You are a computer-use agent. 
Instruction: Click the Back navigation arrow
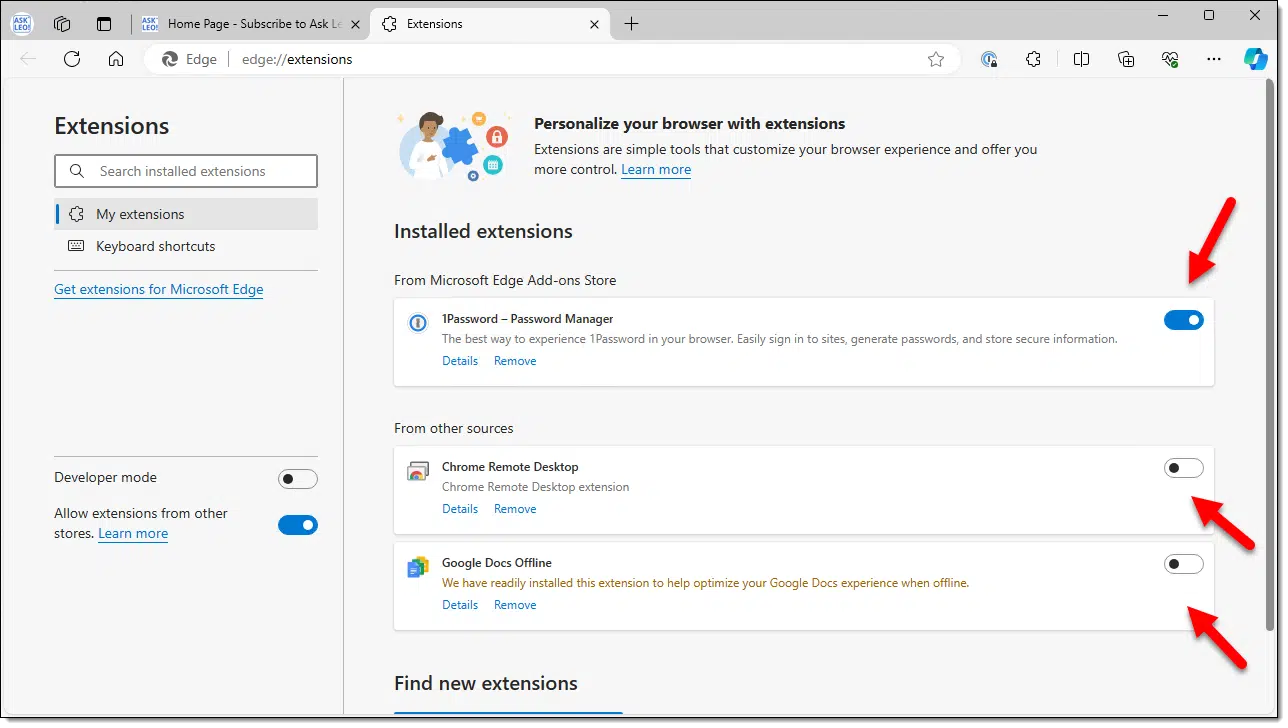click(28, 59)
